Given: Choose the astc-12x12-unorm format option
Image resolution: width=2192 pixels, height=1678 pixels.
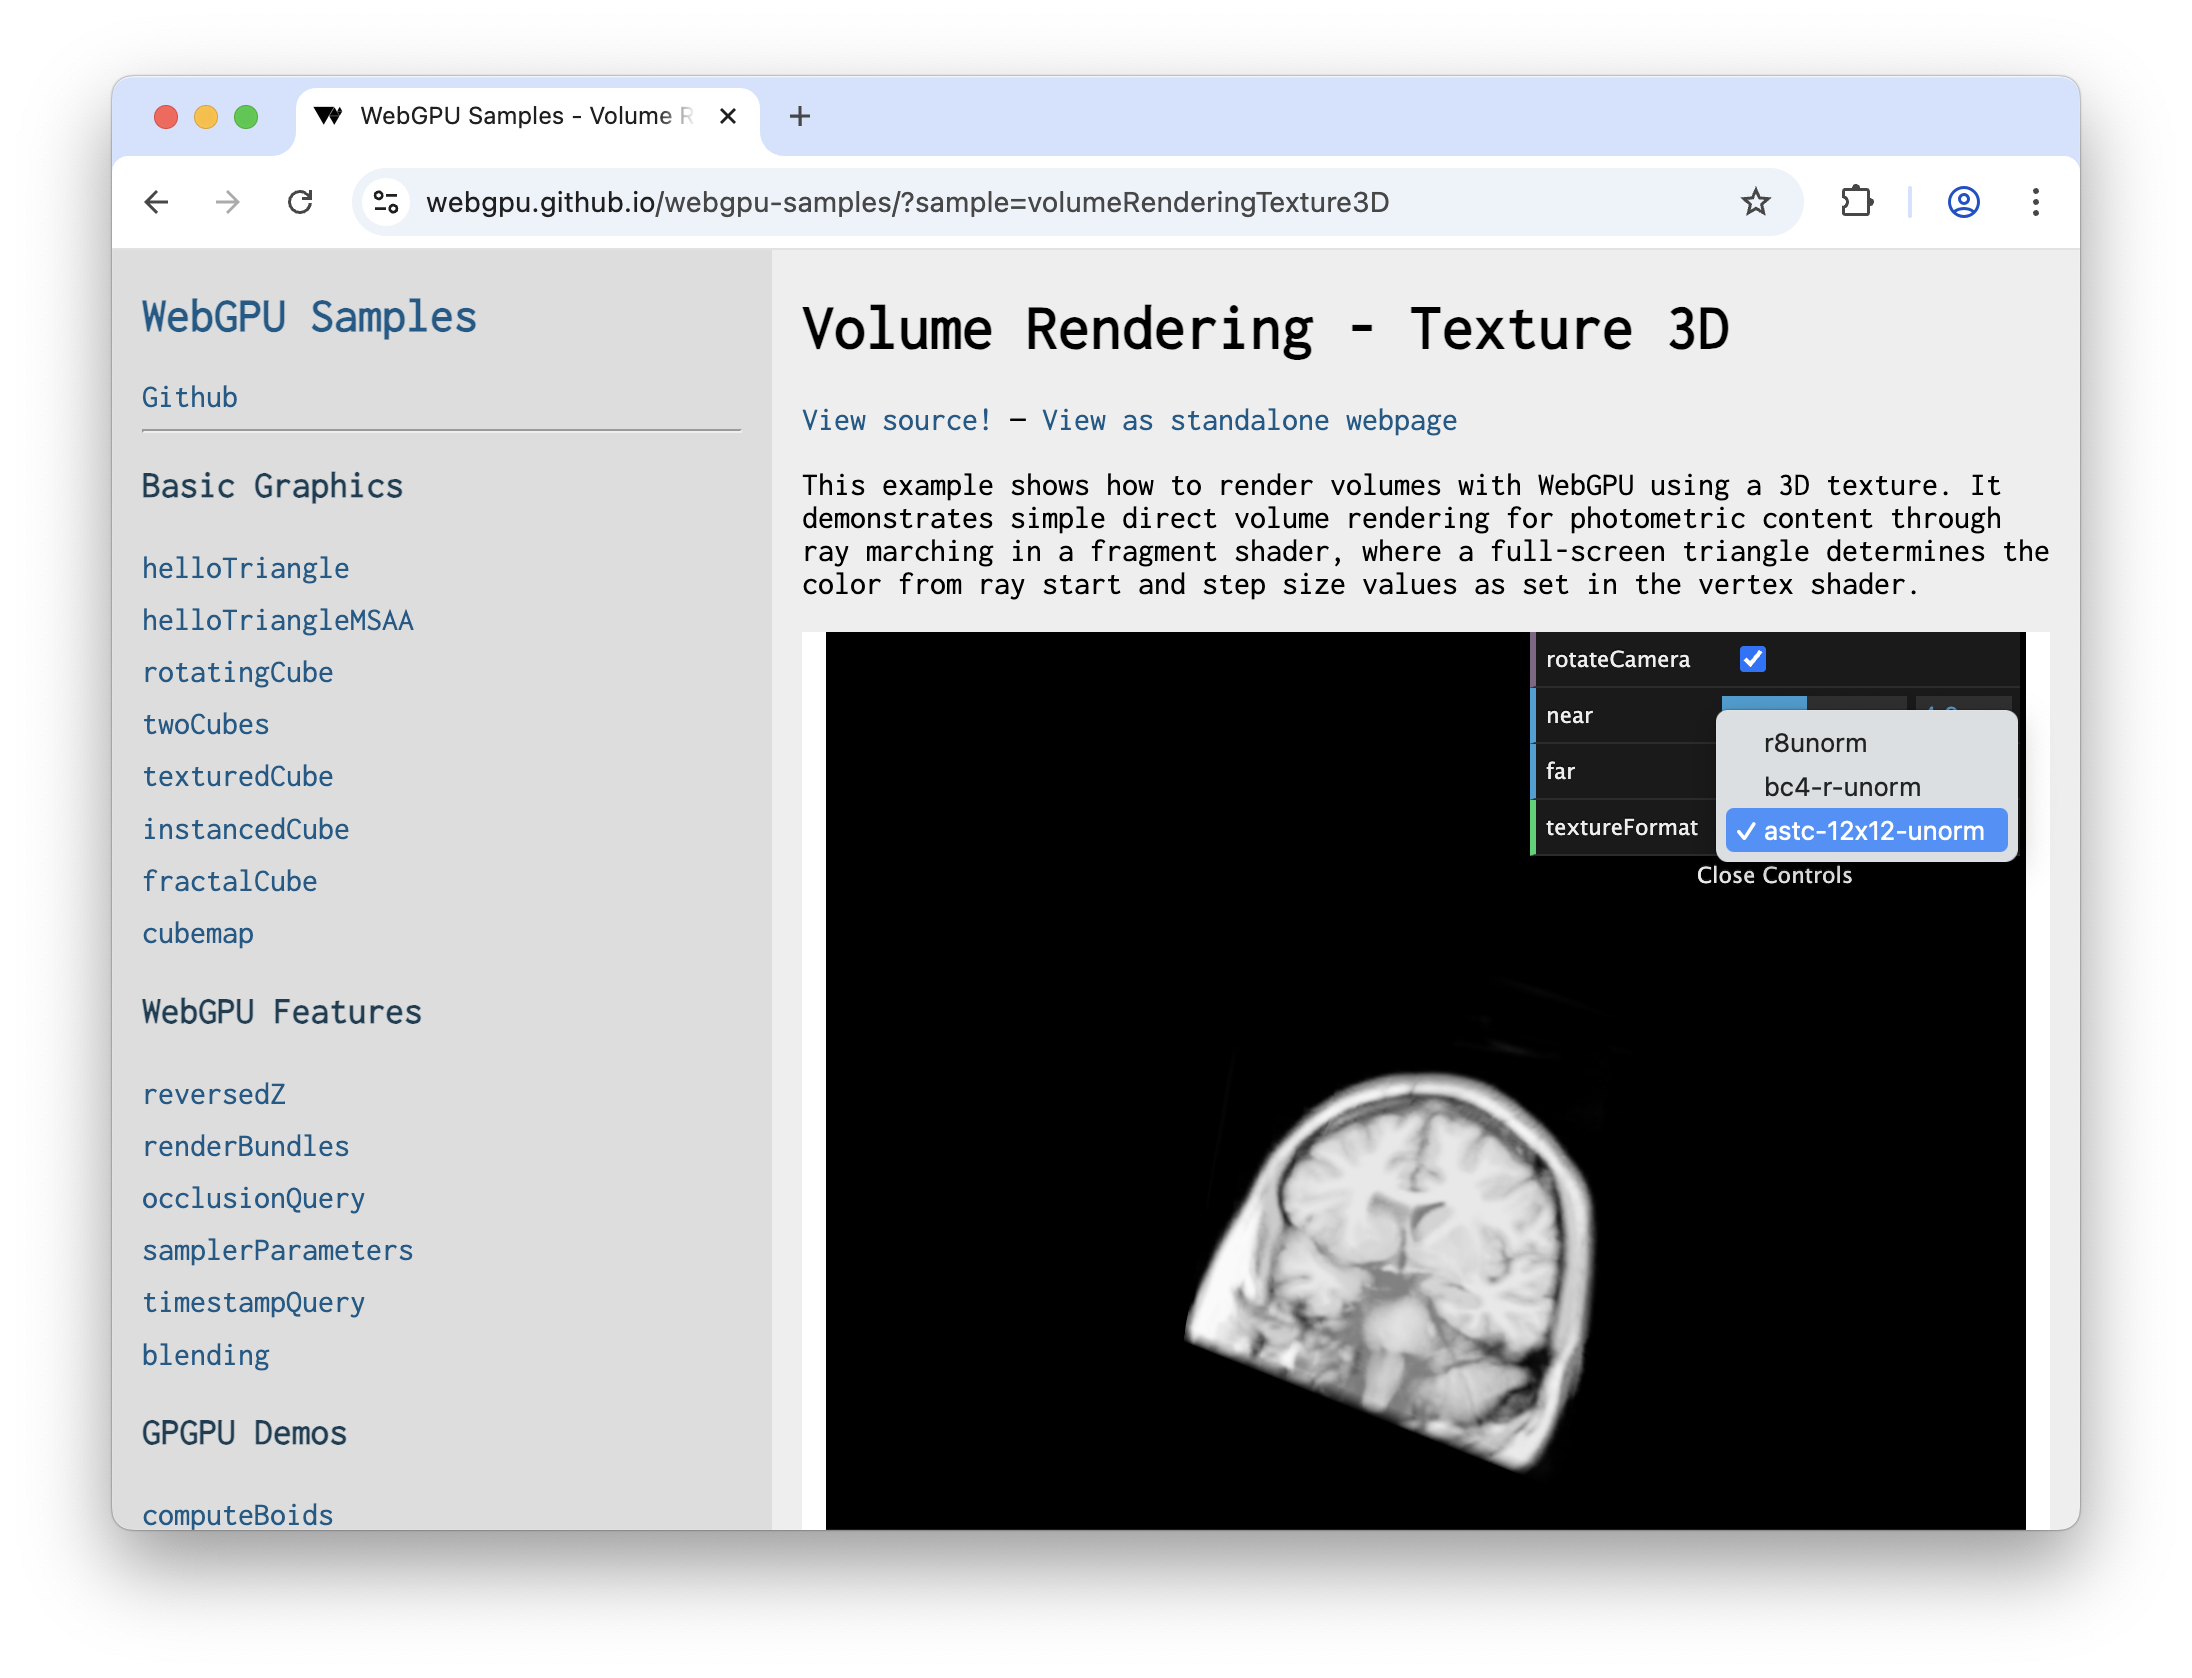Looking at the screenshot, I should 1872,830.
